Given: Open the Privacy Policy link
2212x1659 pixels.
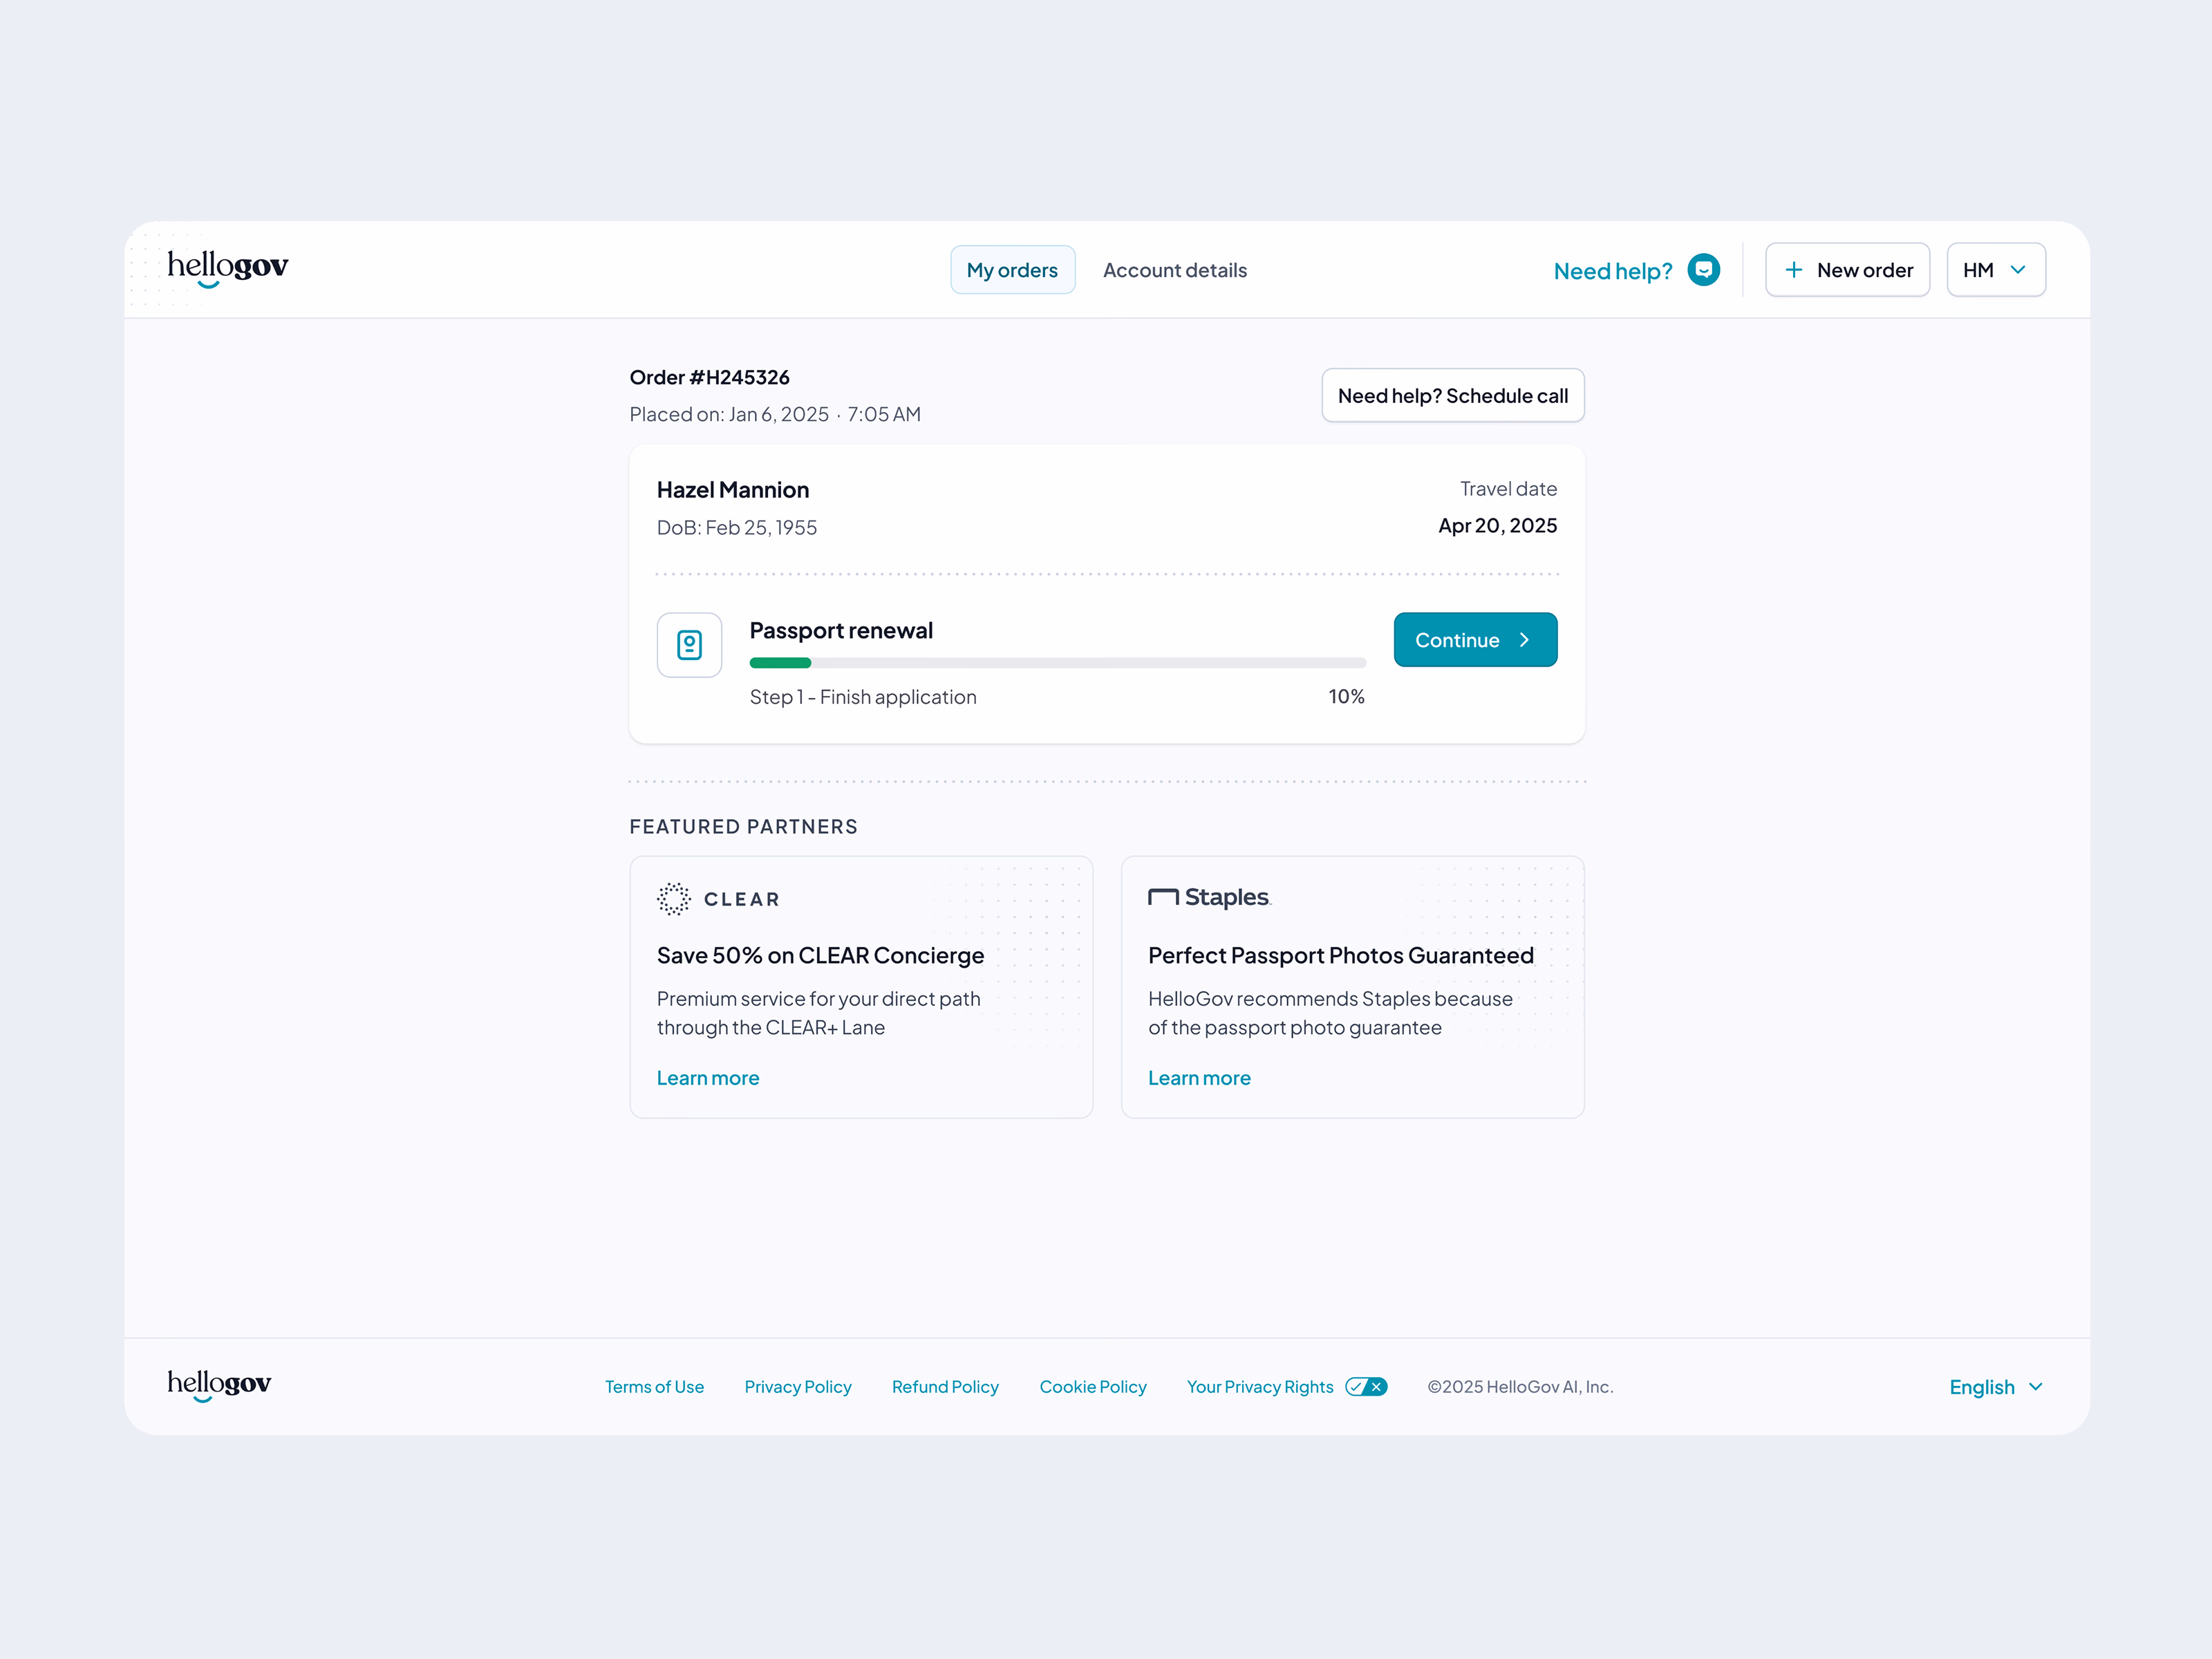Looking at the screenshot, I should tap(798, 1387).
